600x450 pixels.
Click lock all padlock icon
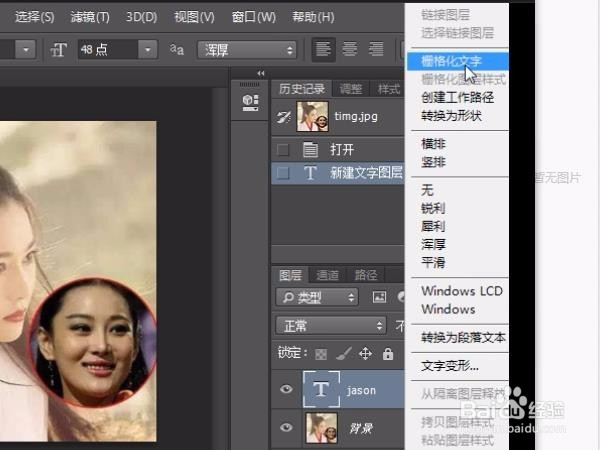388,354
